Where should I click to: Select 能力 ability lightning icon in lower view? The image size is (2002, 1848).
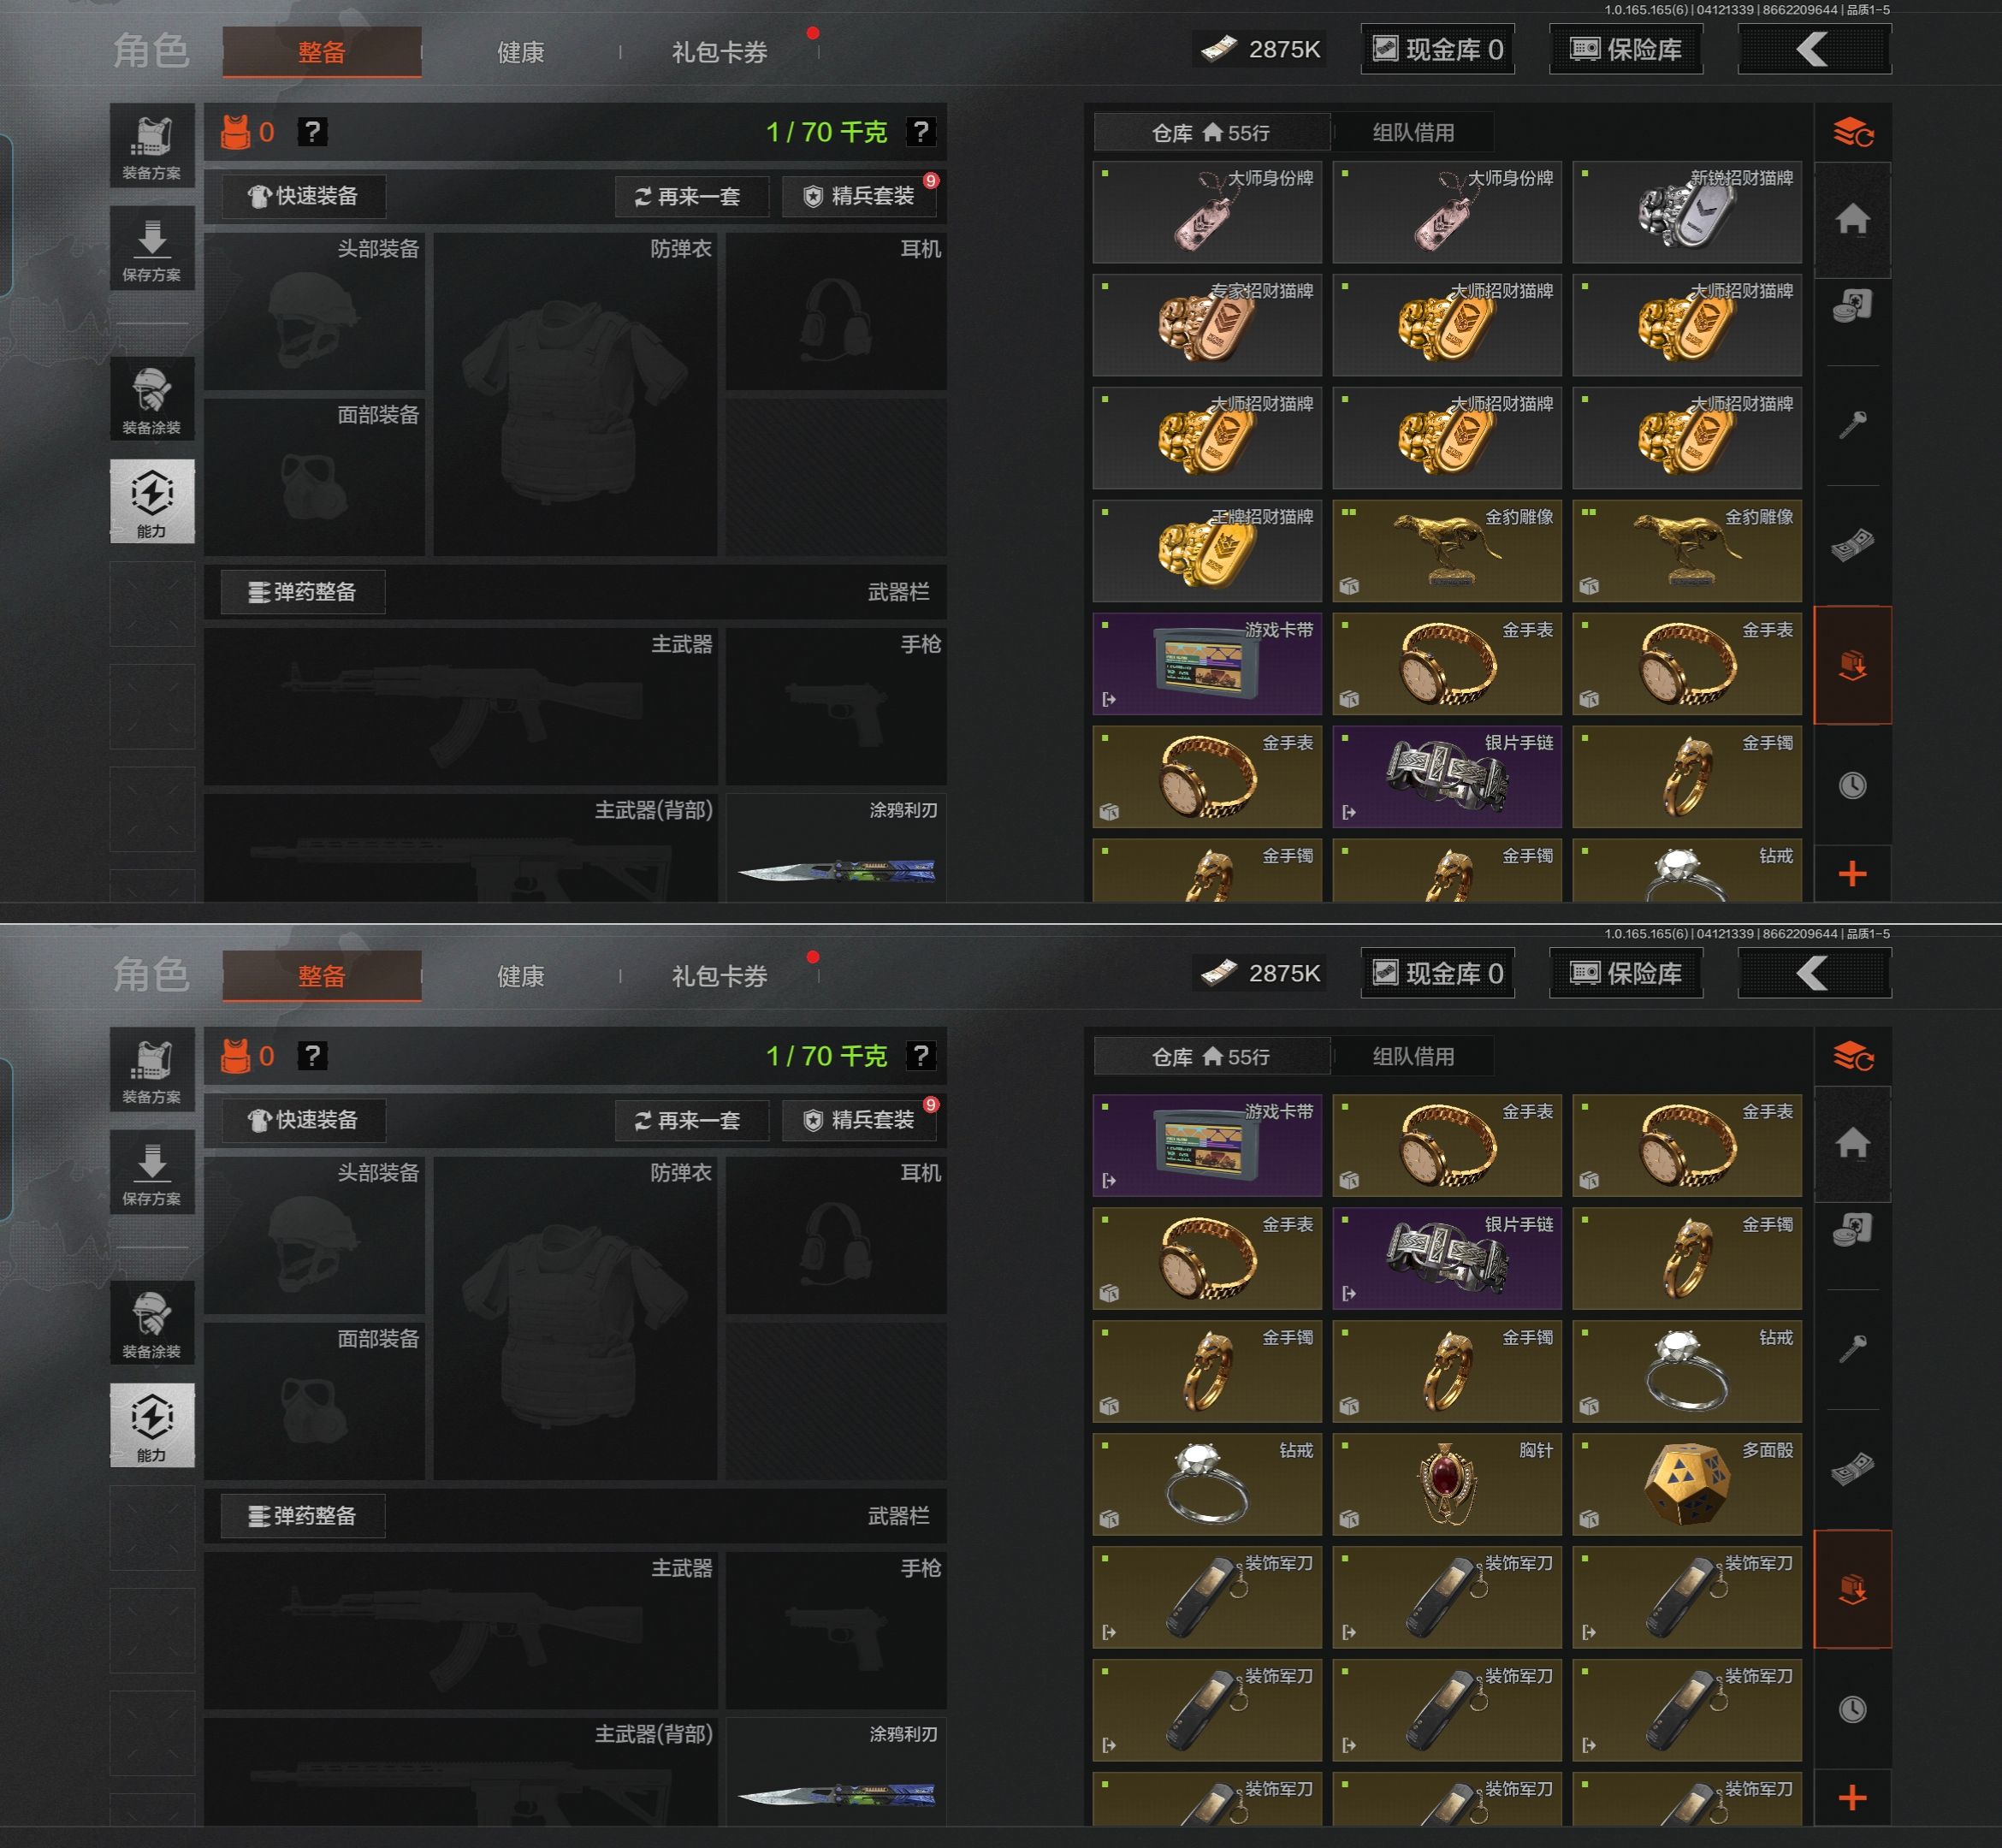(152, 1425)
